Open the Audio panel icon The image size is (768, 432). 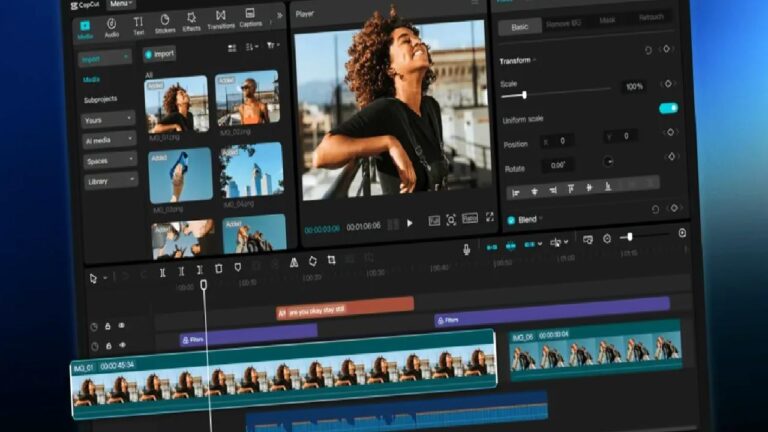click(x=112, y=27)
